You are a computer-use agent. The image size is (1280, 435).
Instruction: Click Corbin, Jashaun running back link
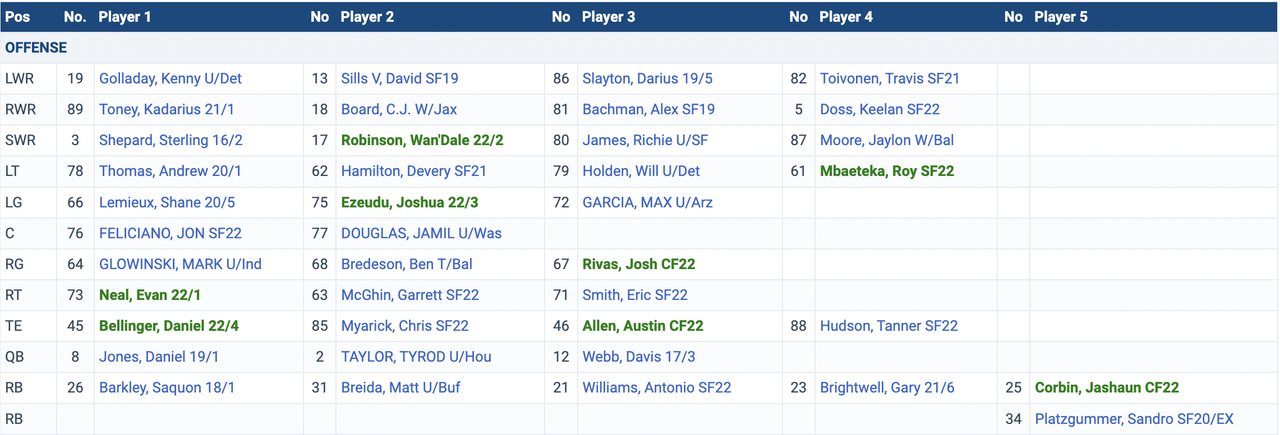pos(1106,388)
